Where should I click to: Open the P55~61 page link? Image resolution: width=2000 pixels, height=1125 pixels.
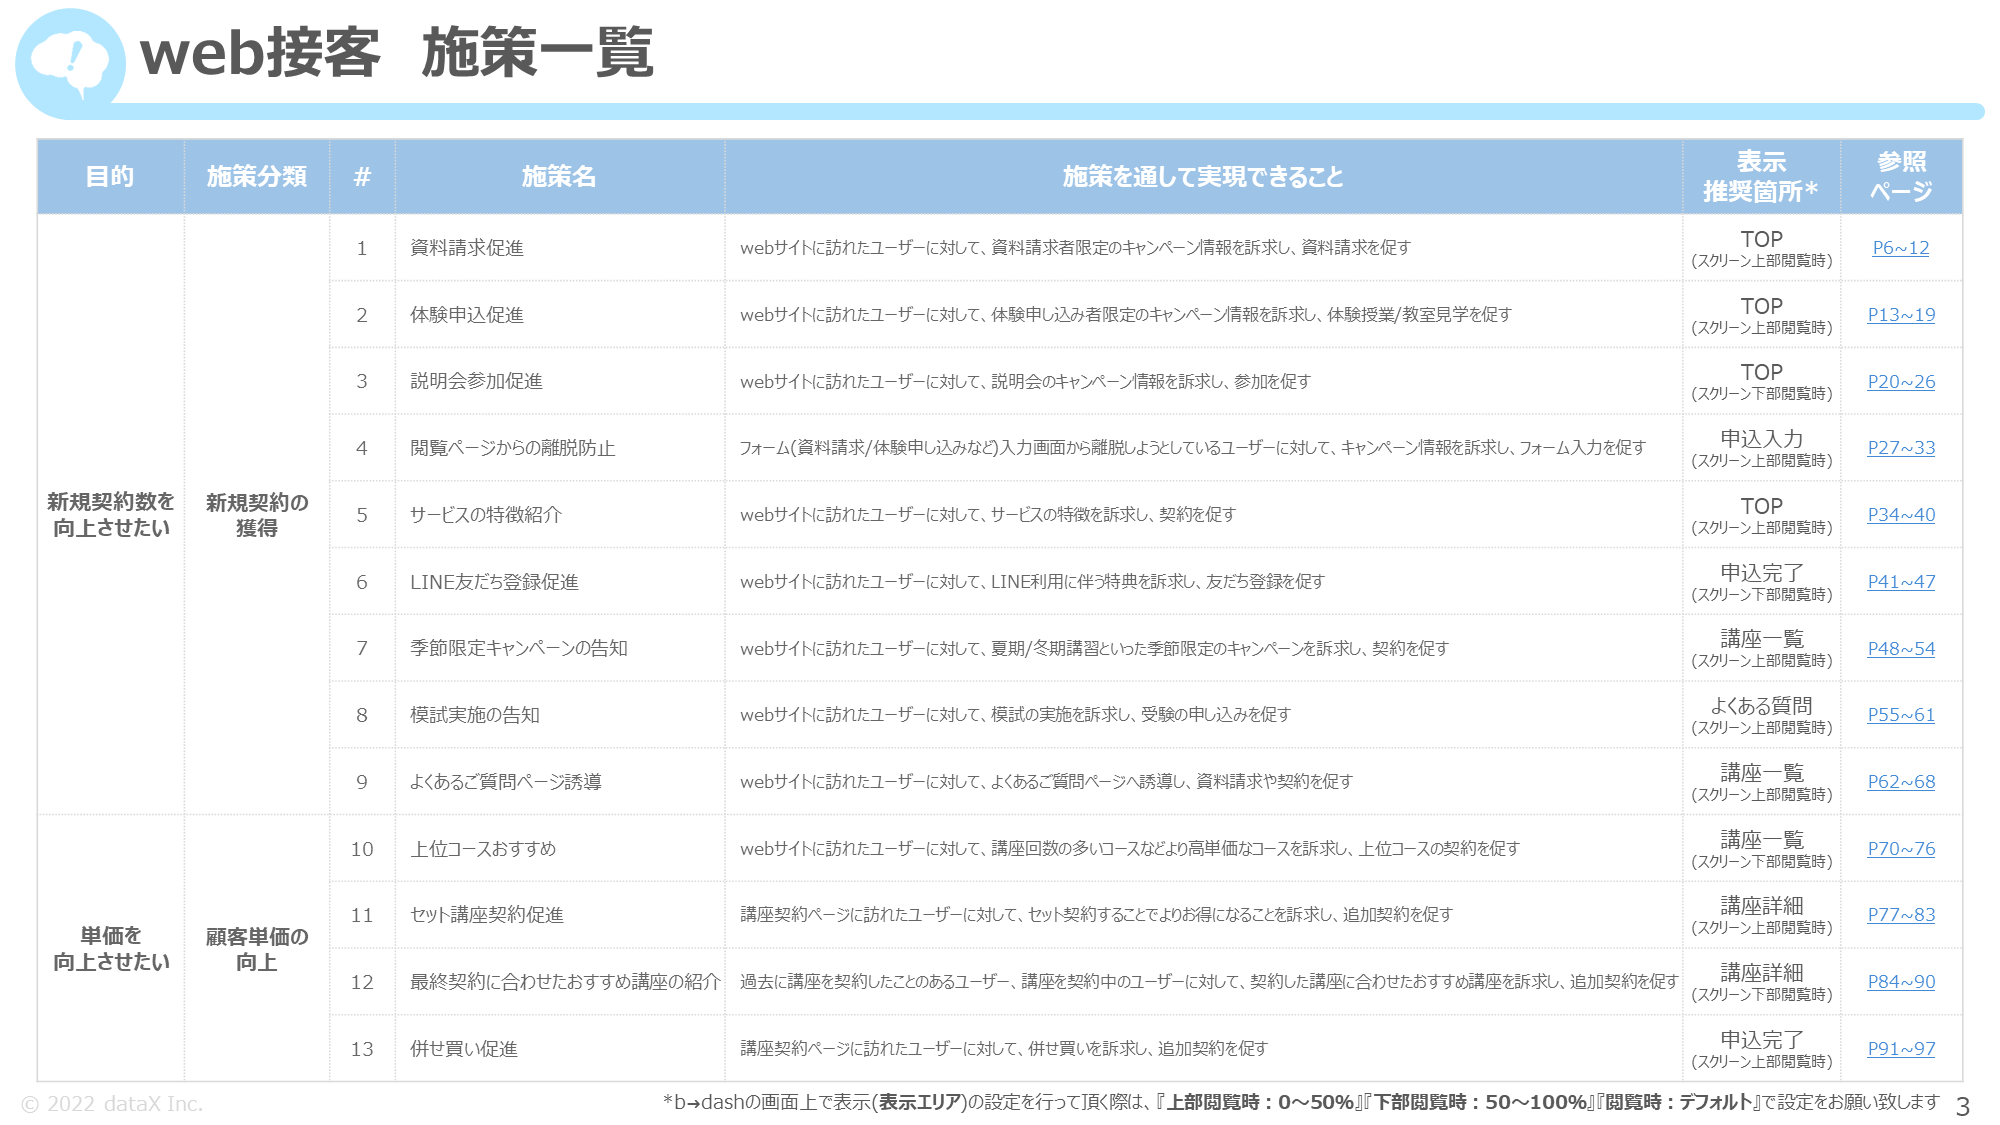[x=1901, y=715]
